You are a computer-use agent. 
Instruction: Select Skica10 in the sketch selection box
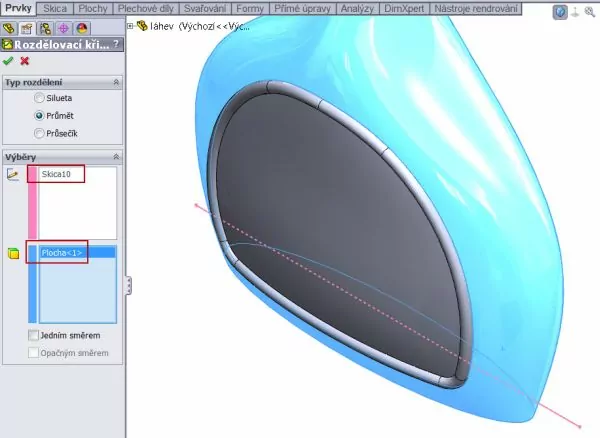tap(58, 175)
